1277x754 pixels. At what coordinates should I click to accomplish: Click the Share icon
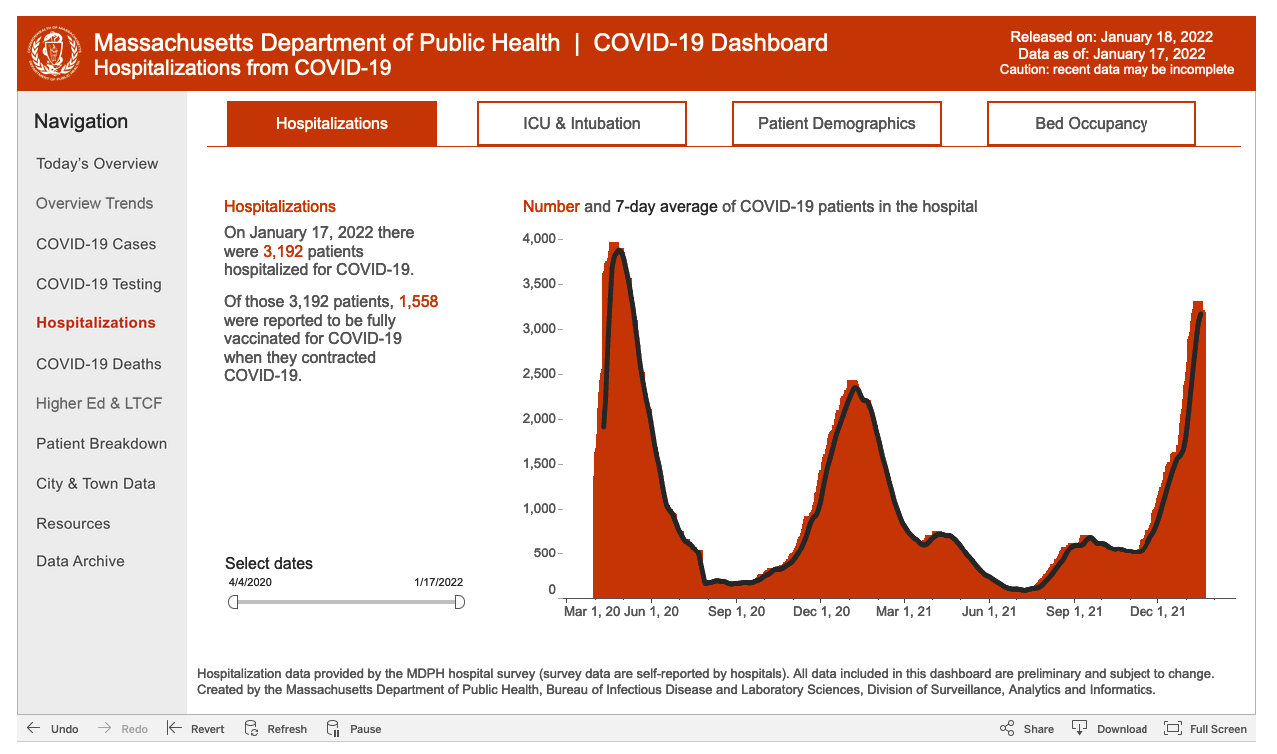1007,728
